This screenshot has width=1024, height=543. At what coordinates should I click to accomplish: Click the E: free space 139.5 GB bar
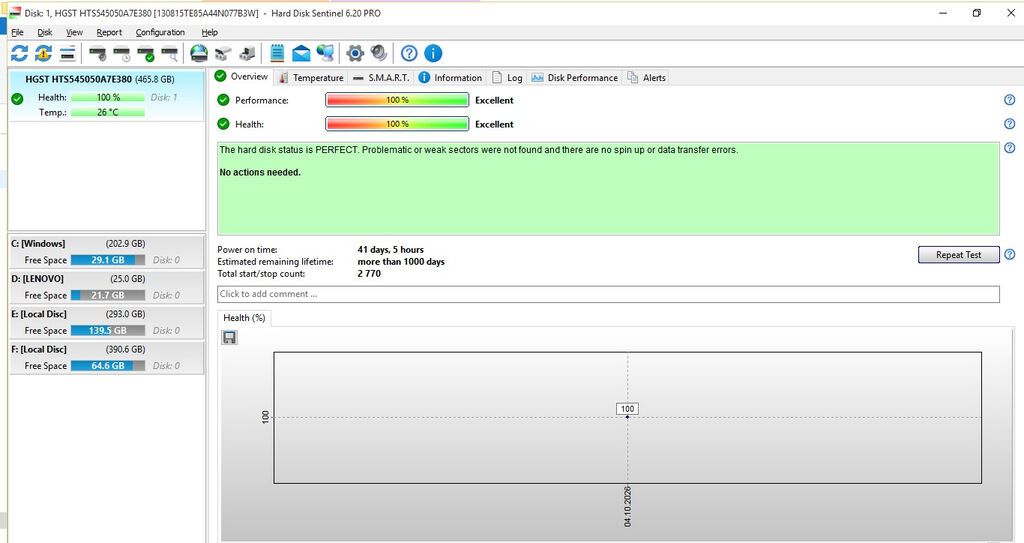click(x=108, y=331)
